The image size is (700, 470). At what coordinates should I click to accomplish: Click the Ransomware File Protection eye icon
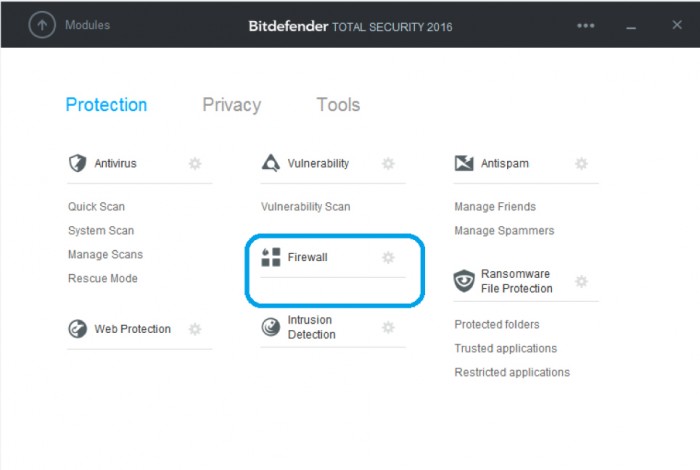click(x=464, y=281)
